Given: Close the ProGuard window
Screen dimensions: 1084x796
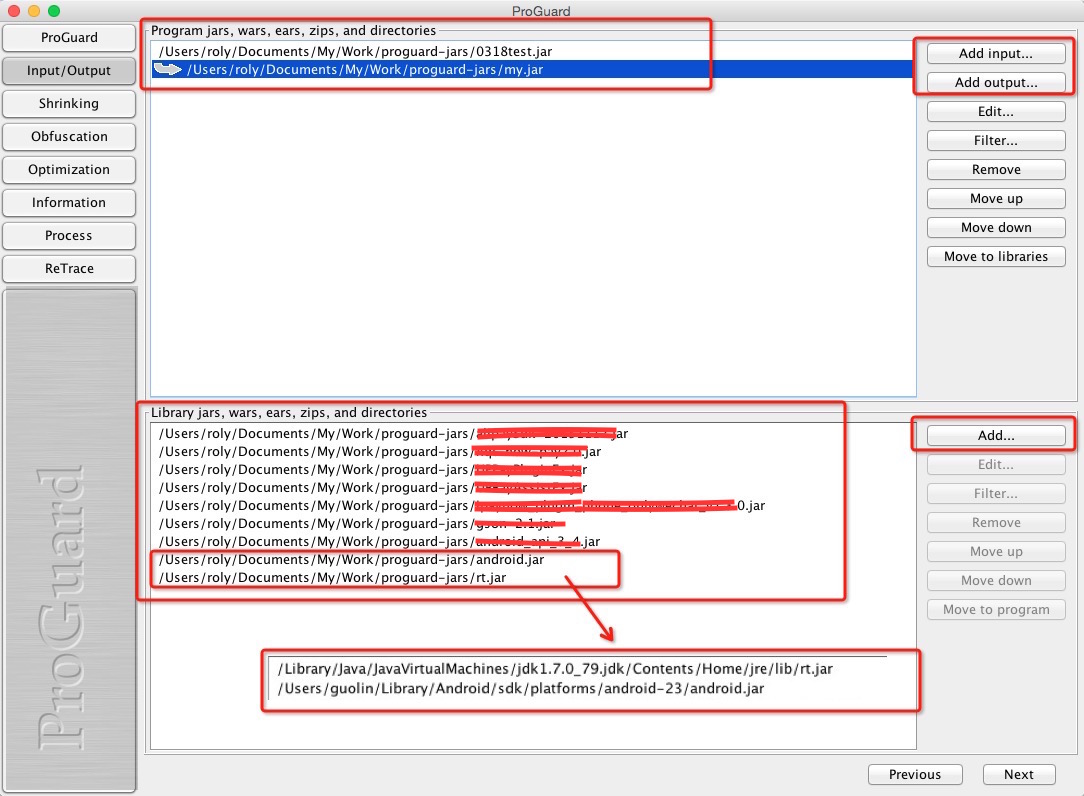Looking at the screenshot, I should pos(14,10).
